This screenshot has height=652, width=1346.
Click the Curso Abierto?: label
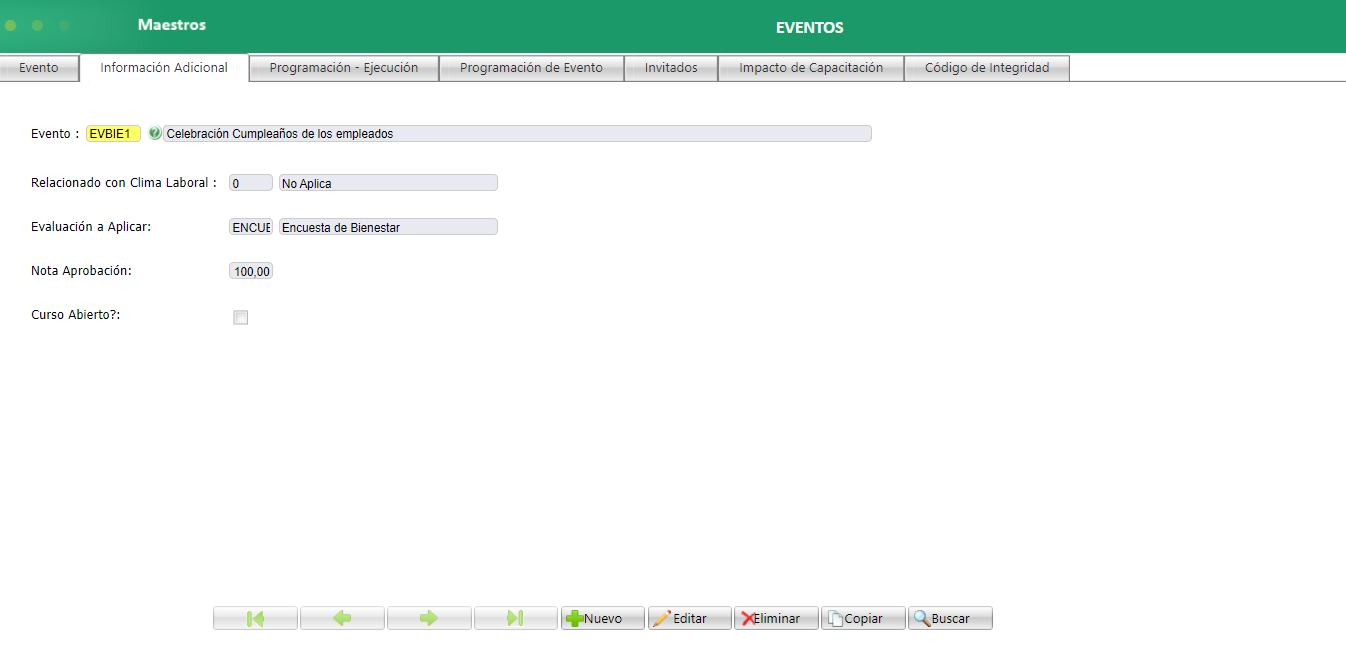[x=76, y=314]
